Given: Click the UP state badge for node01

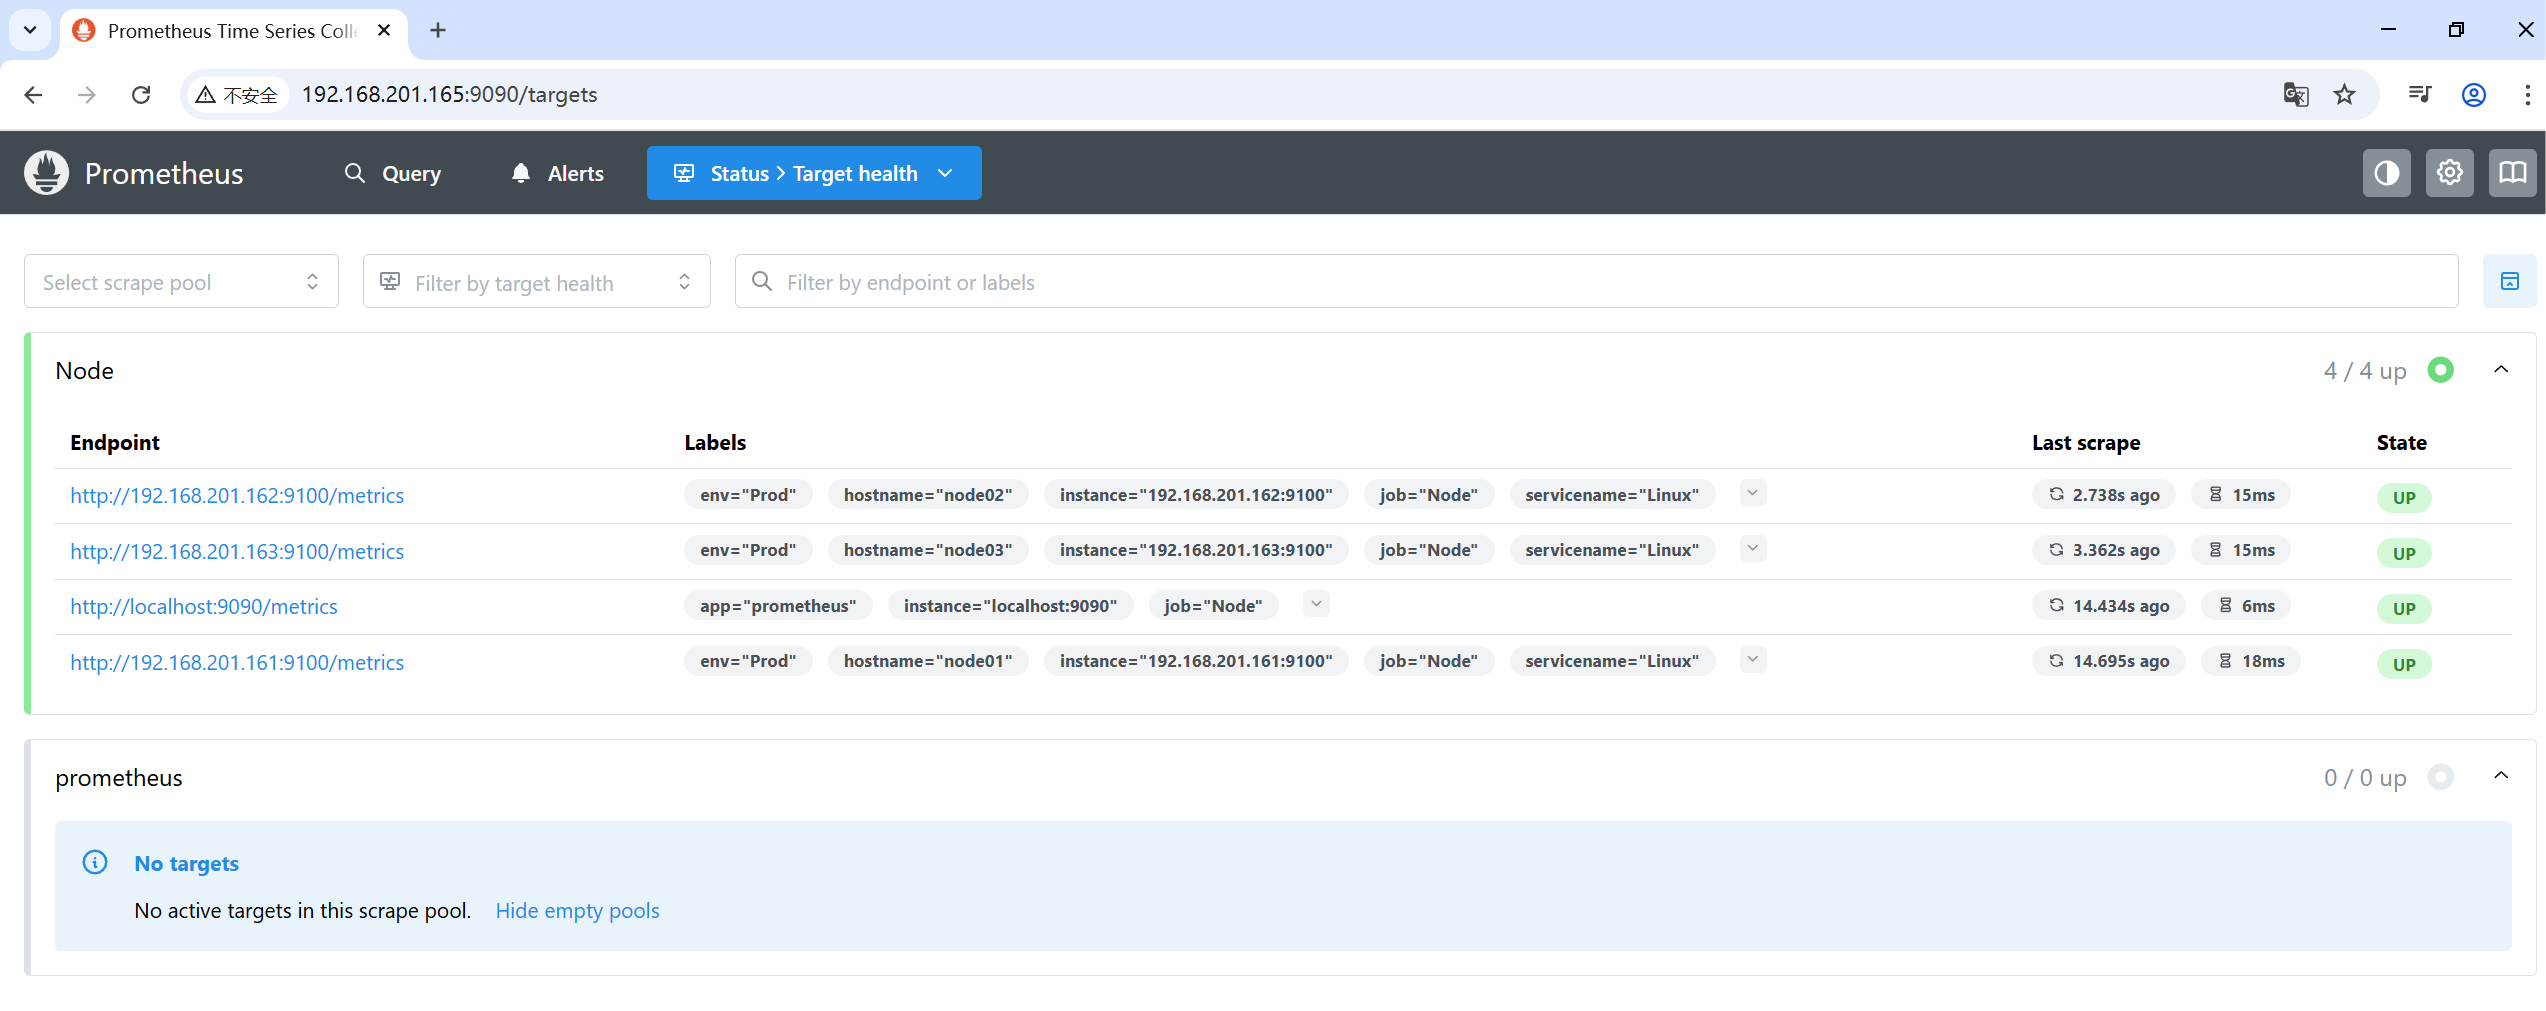Looking at the screenshot, I should [2404, 664].
